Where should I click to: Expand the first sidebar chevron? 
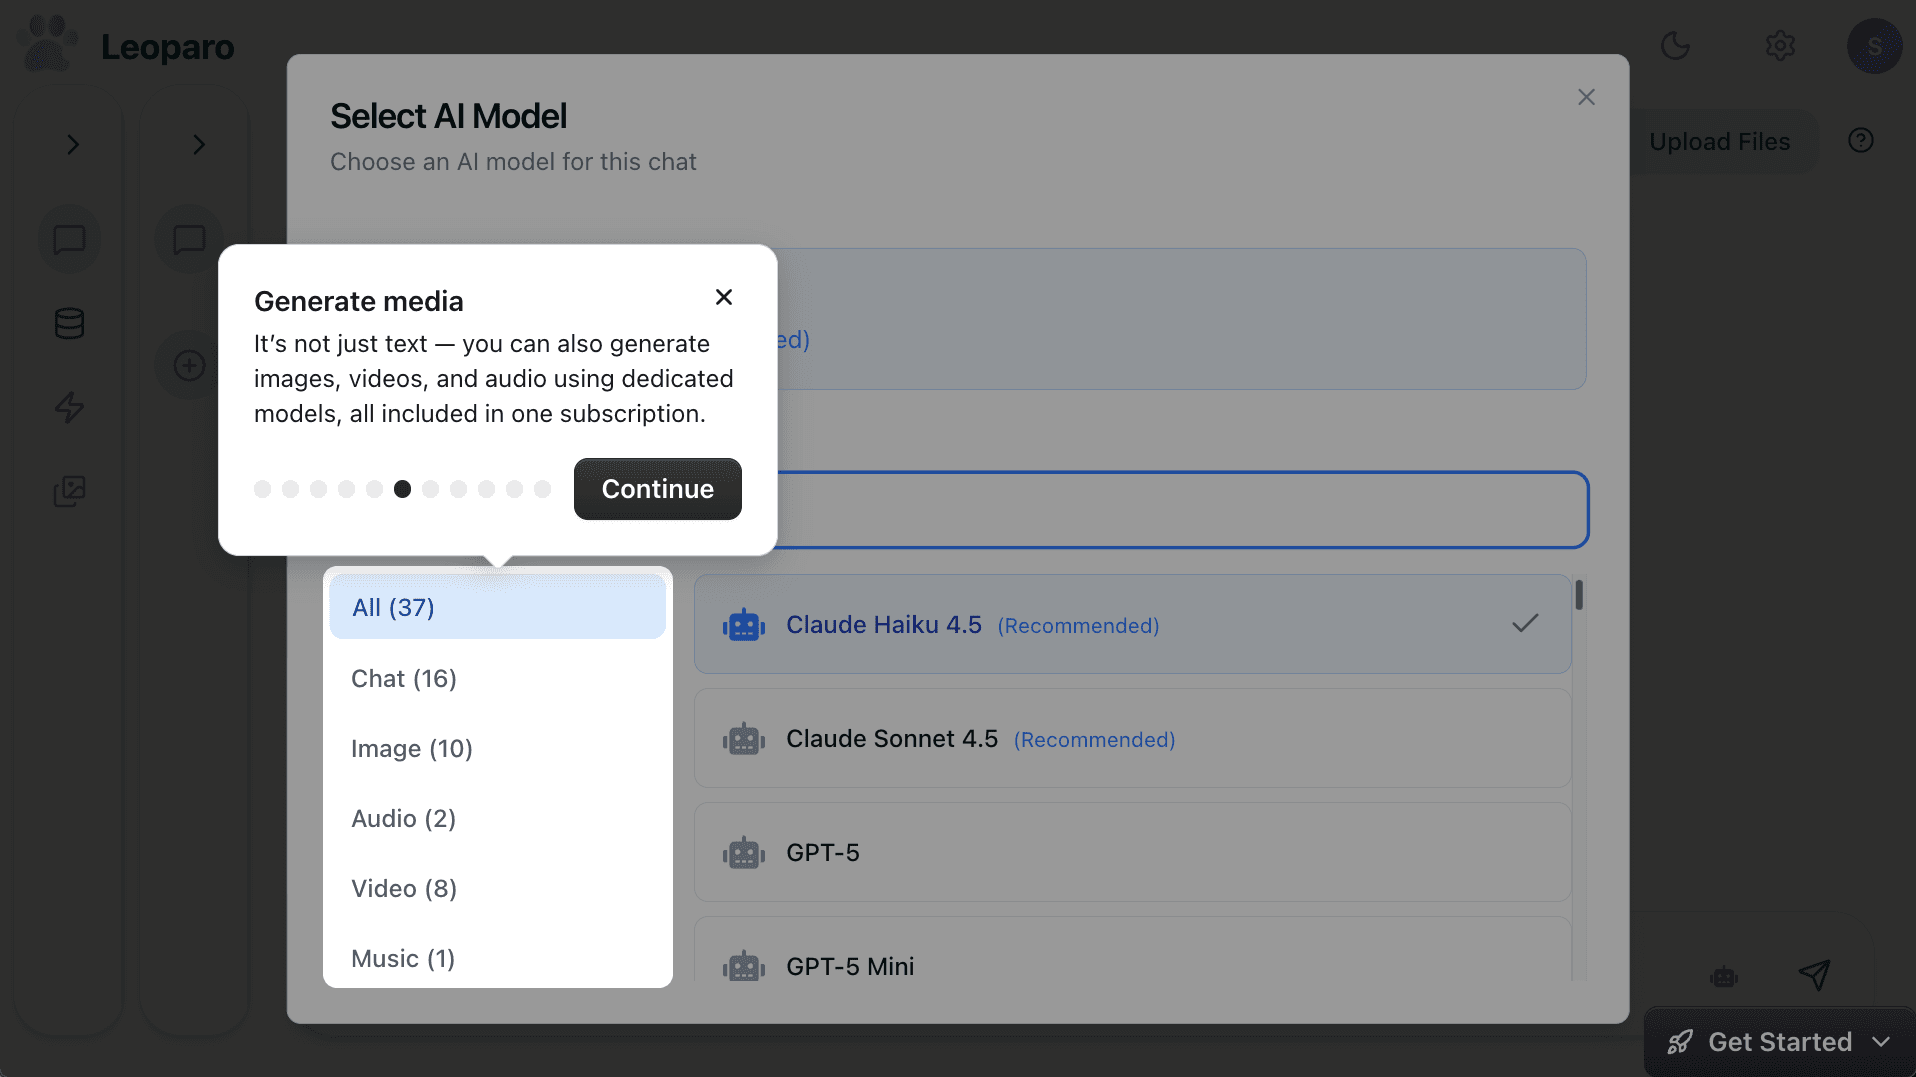(x=72, y=145)
